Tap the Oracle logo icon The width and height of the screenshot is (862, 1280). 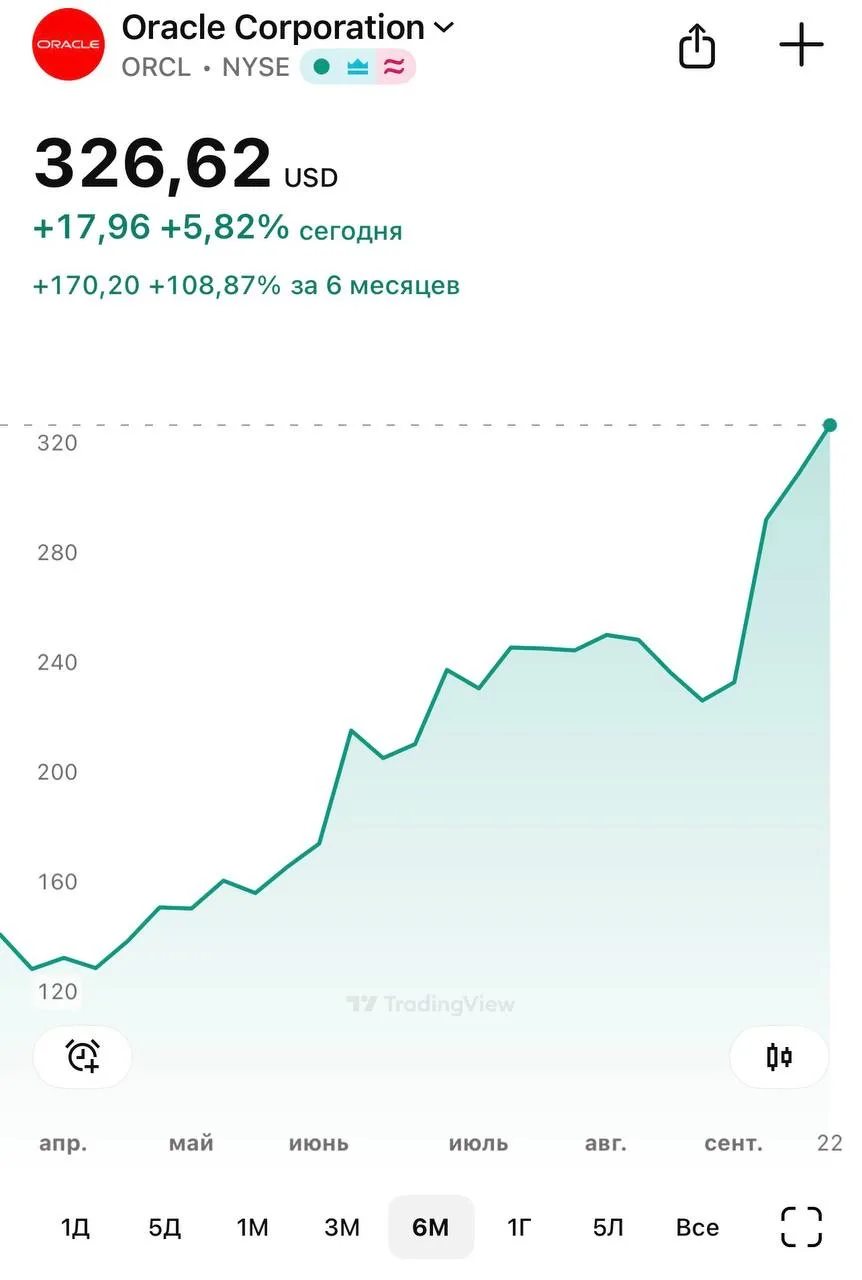tap(68, 44)
